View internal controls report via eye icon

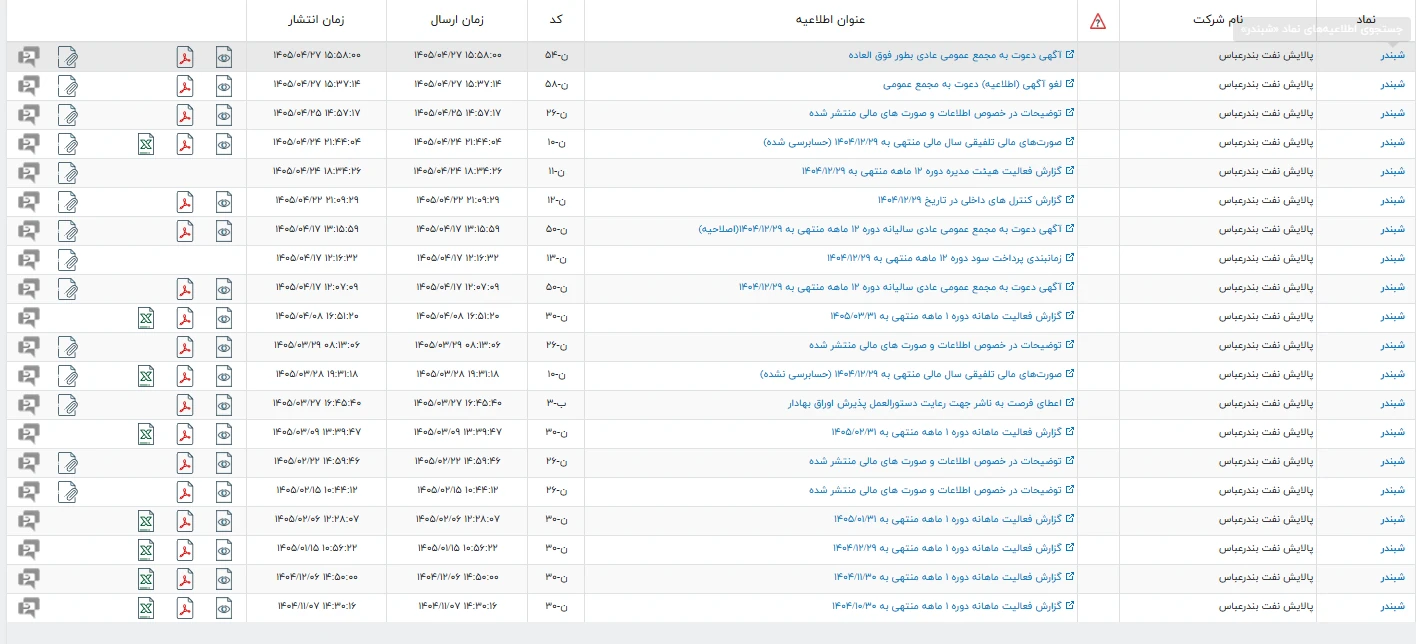224,202
